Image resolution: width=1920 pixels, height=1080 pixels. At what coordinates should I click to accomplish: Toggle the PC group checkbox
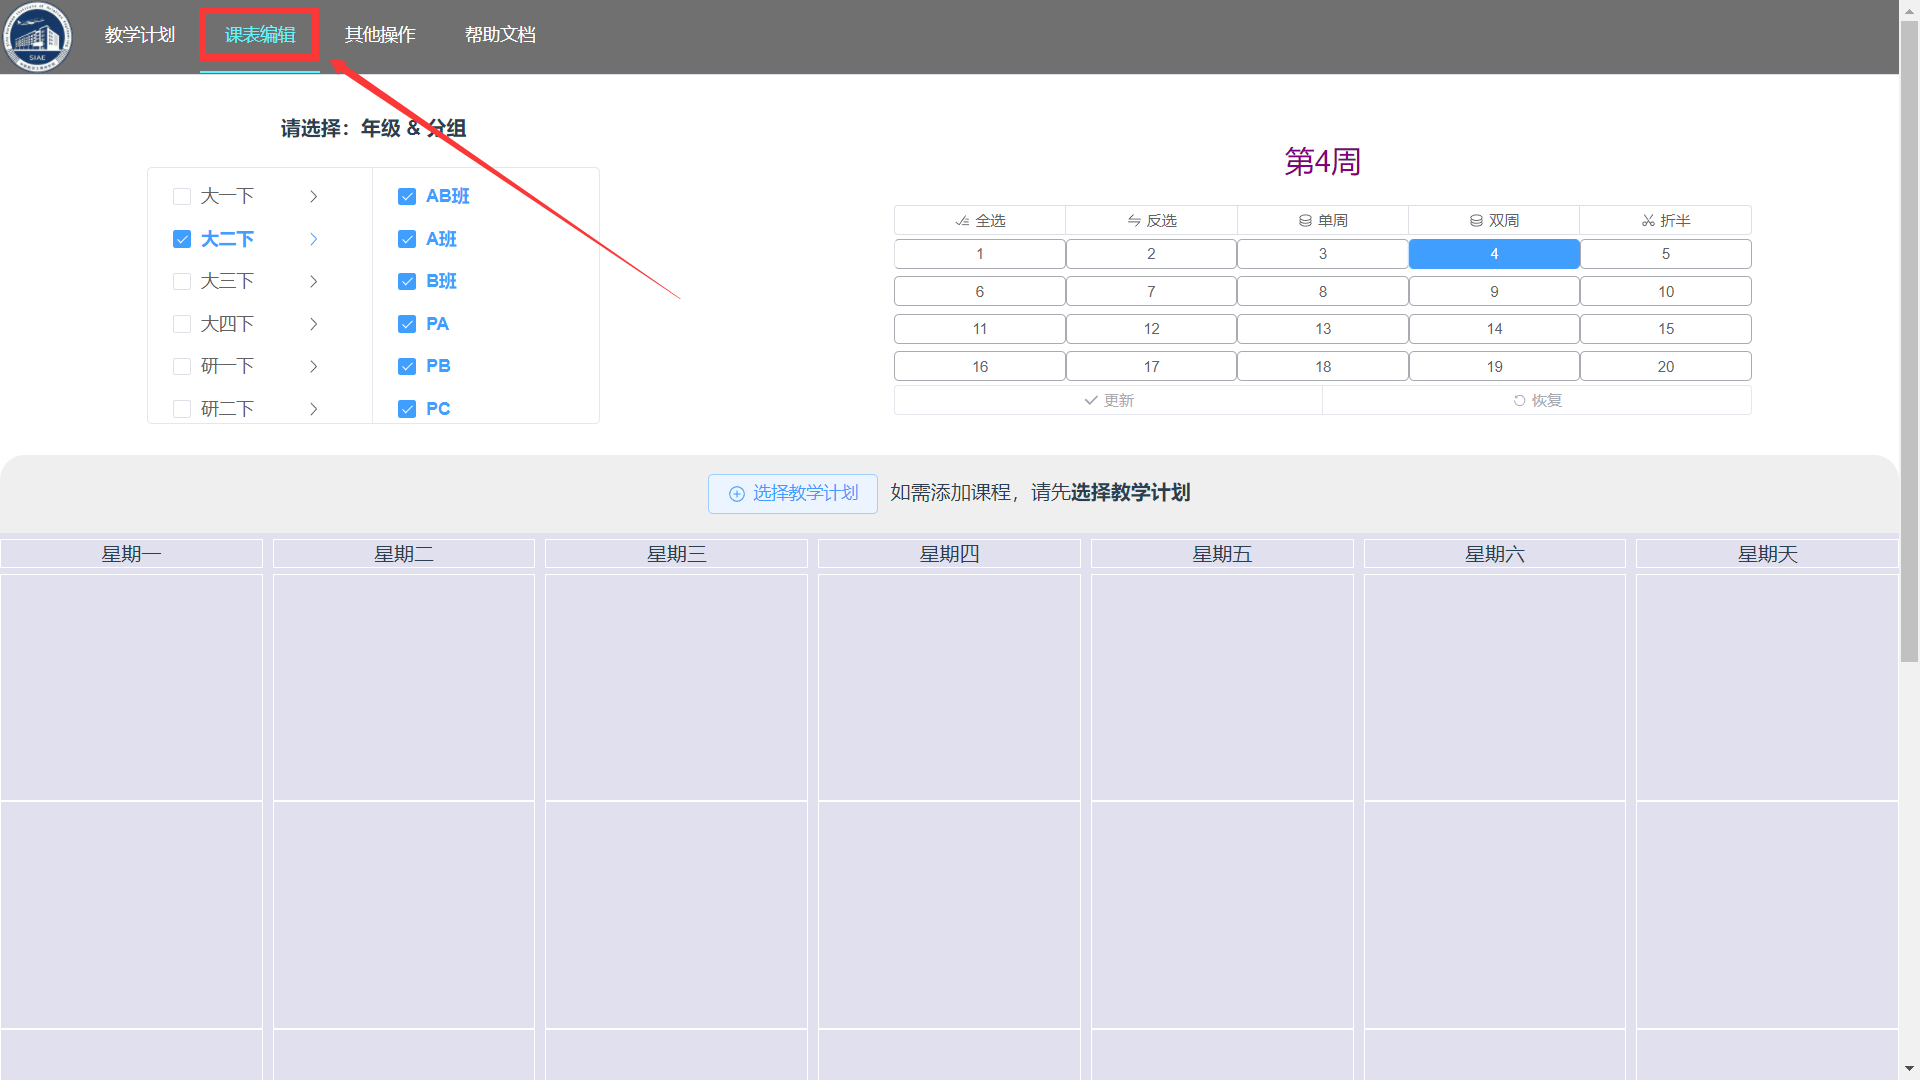pos(407,409)
